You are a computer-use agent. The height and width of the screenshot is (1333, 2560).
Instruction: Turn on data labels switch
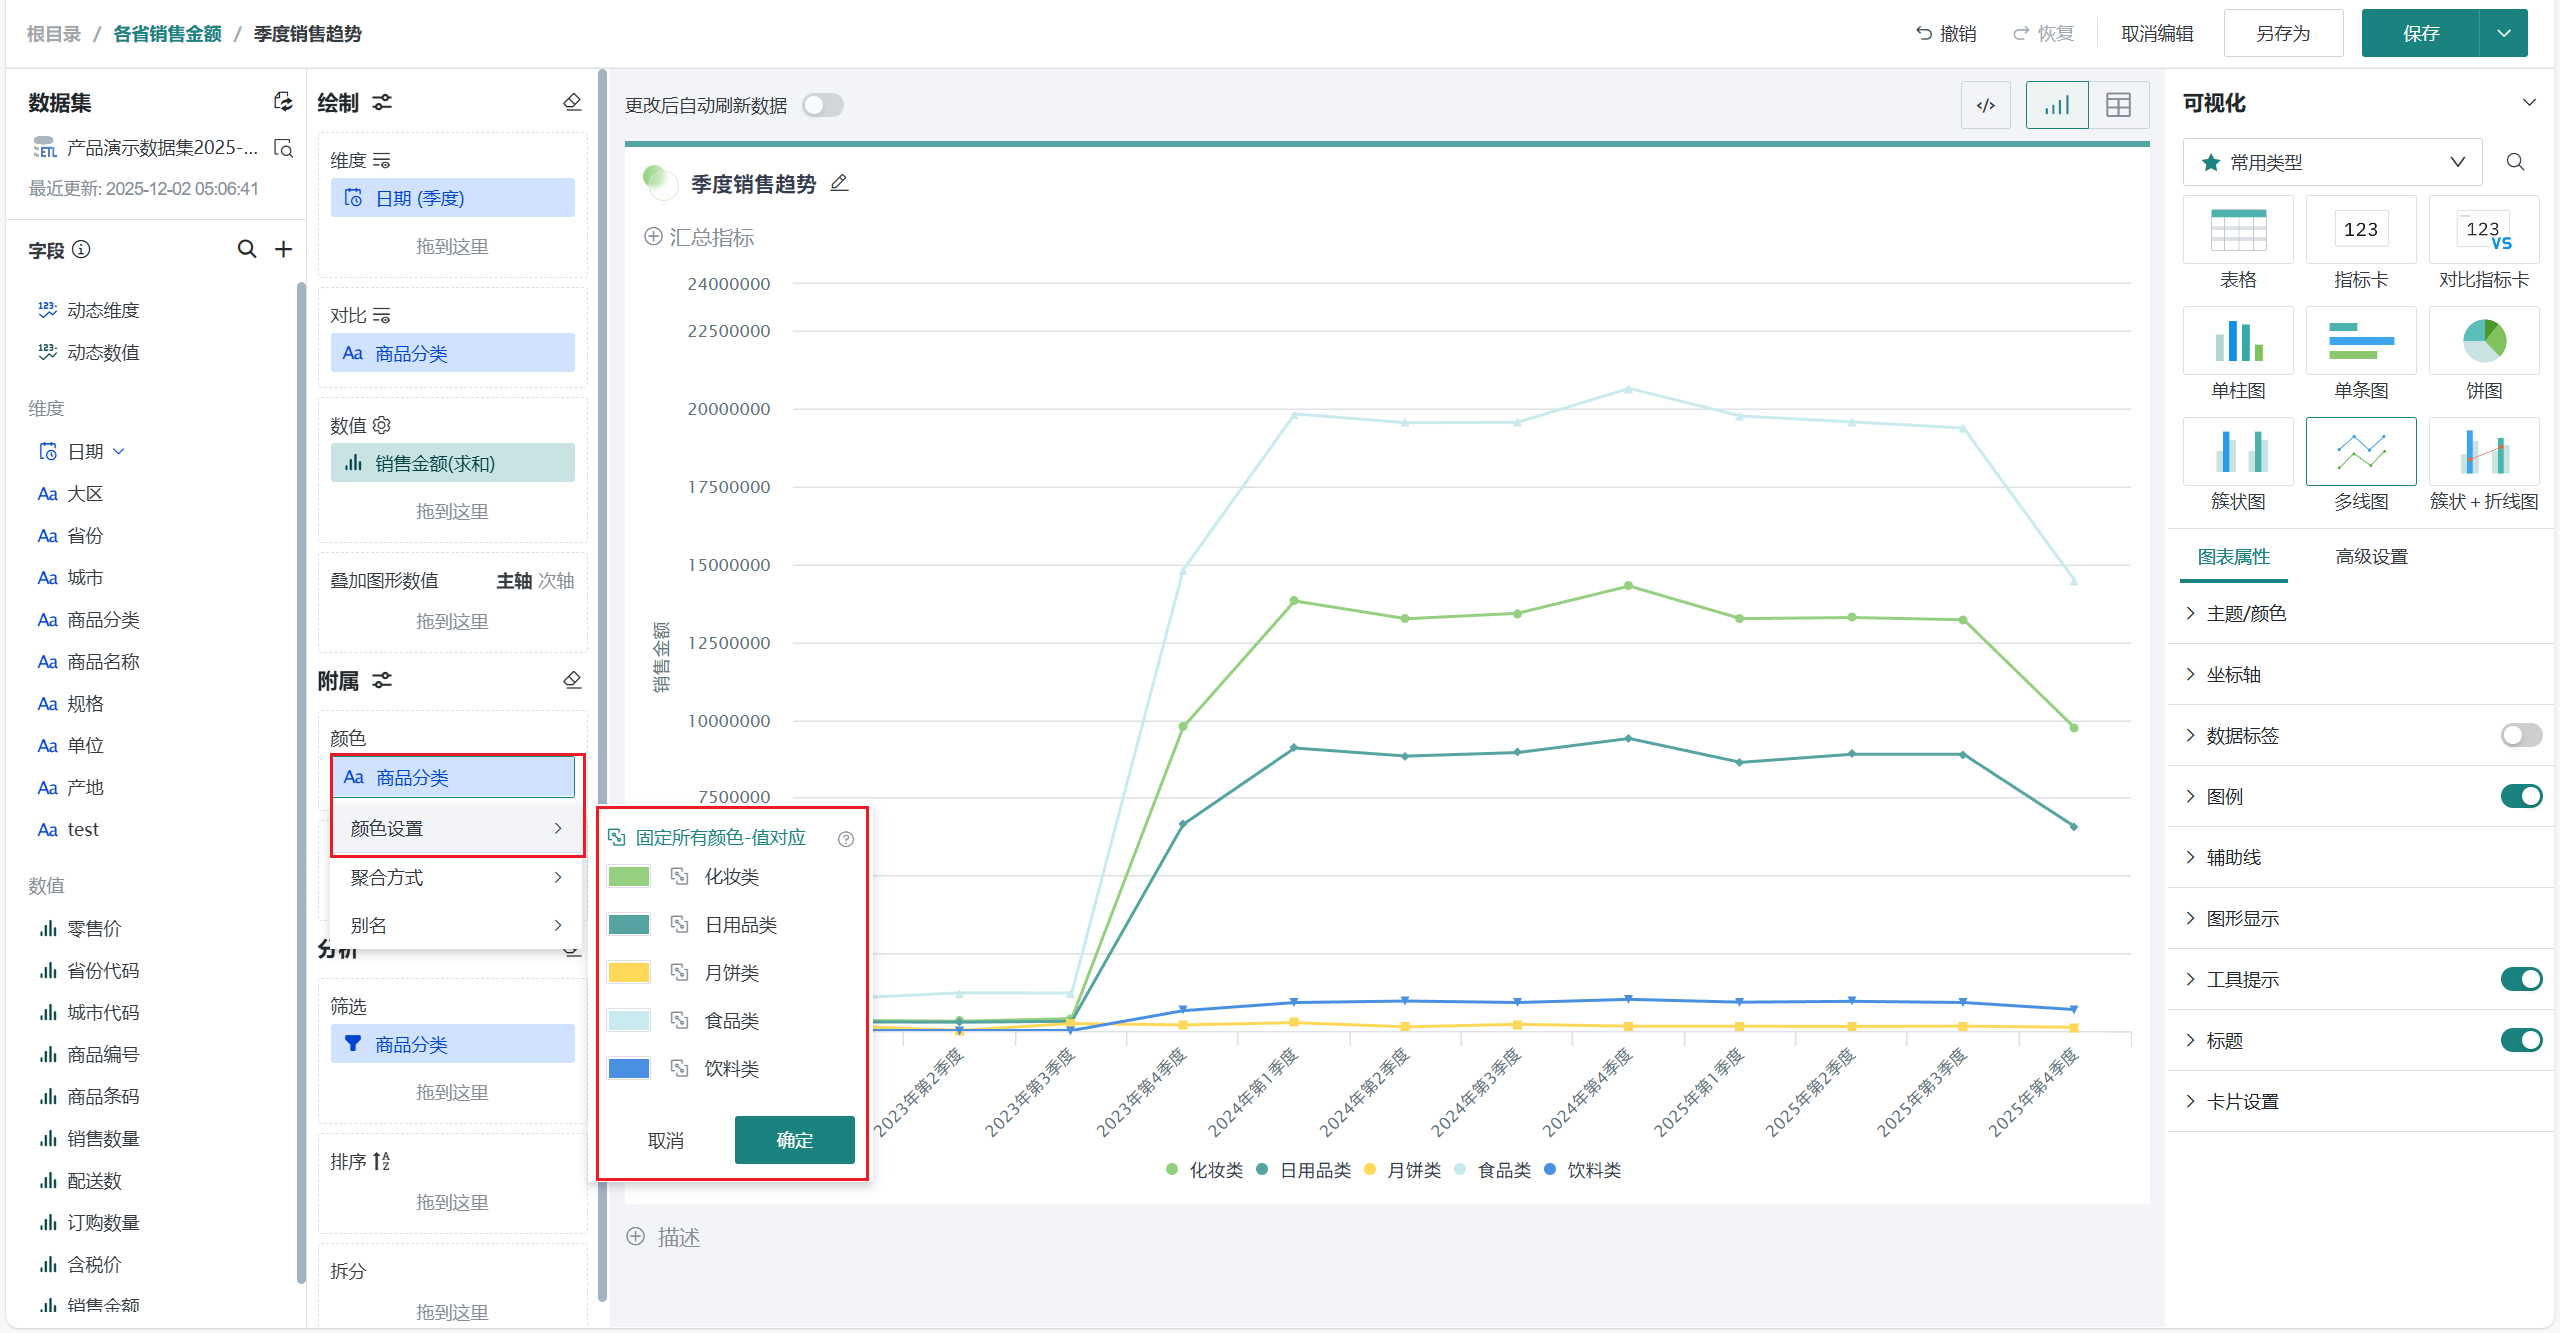coord(2520,736)
